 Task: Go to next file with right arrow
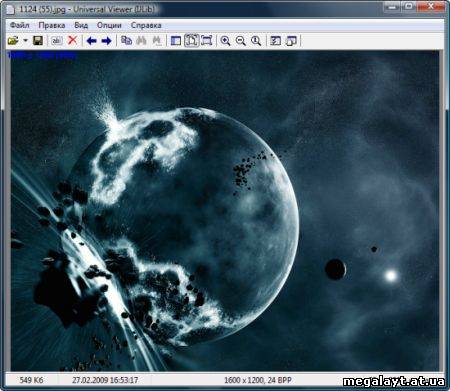click(x=106, y=41)
